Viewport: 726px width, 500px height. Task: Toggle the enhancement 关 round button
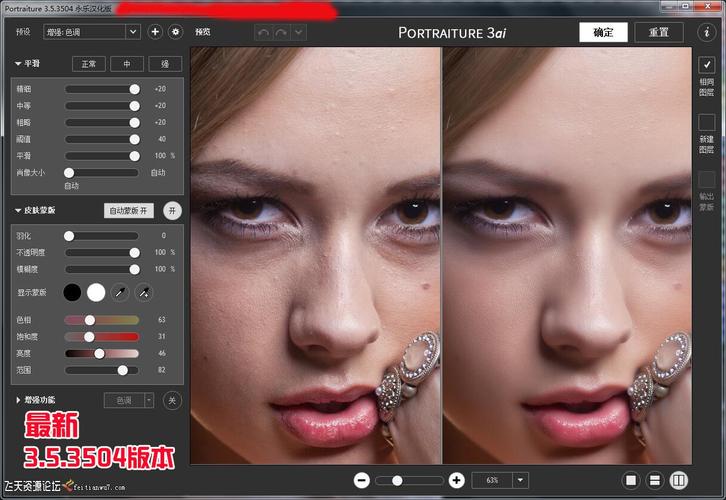pos(172,400)
